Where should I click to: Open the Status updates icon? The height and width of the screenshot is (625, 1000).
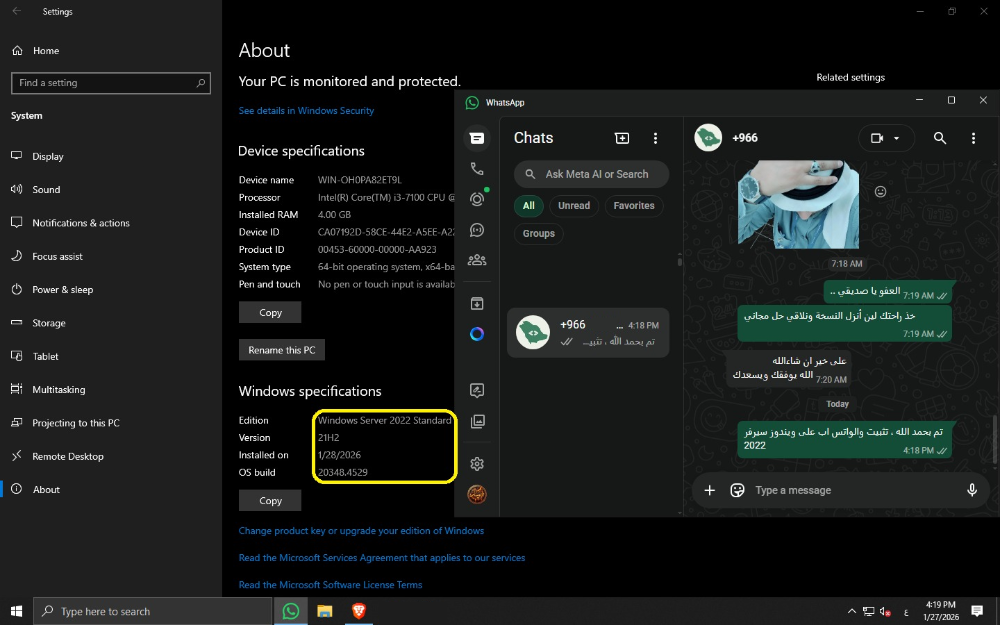477,199
